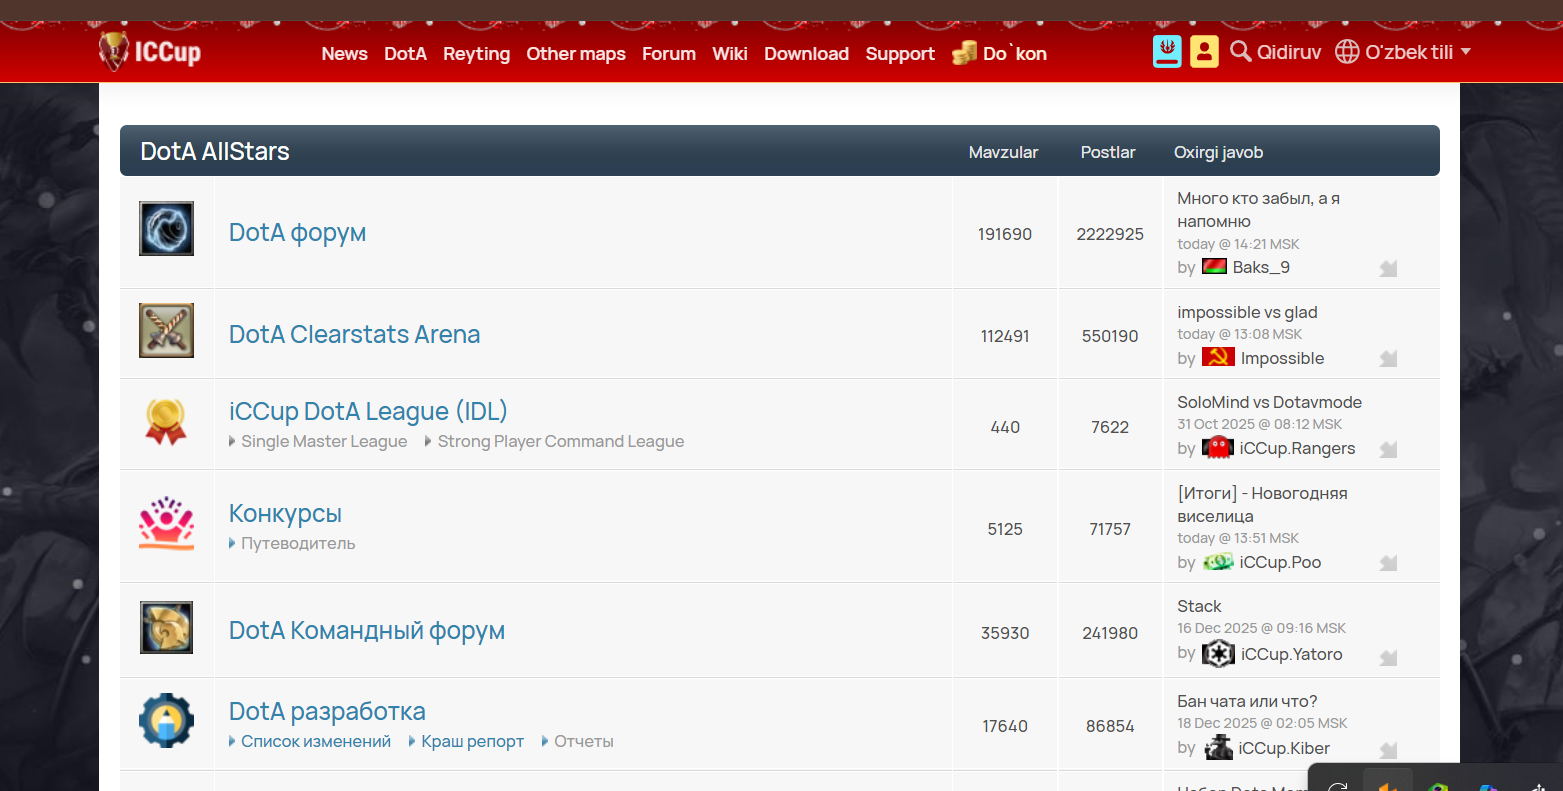Image resolution: width=1563 pixels, height=791 pixels.
Task: Click the Postlar column header
Action: pos(1108,152)
